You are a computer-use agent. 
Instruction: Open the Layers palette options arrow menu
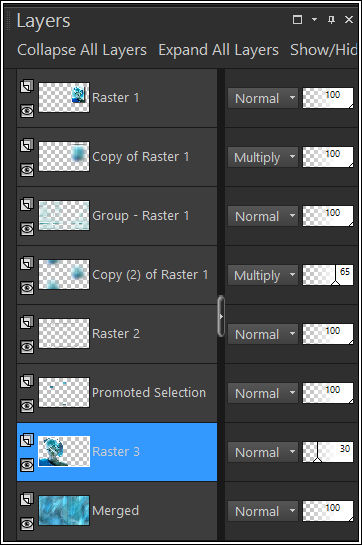click(314, 19)
